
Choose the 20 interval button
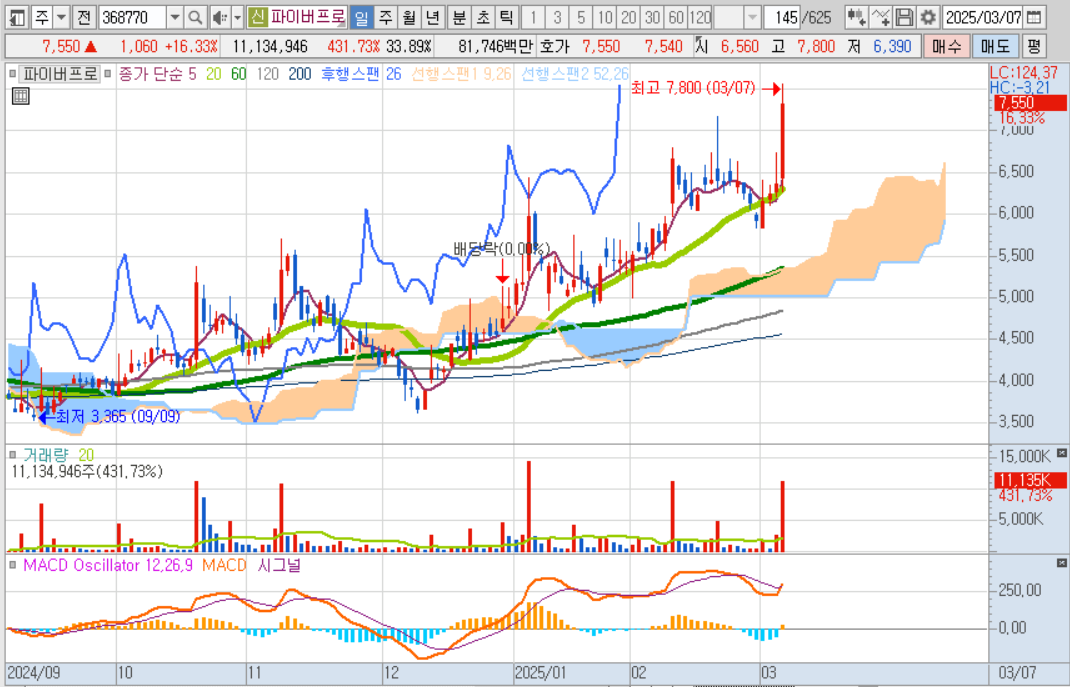point(628,17)
